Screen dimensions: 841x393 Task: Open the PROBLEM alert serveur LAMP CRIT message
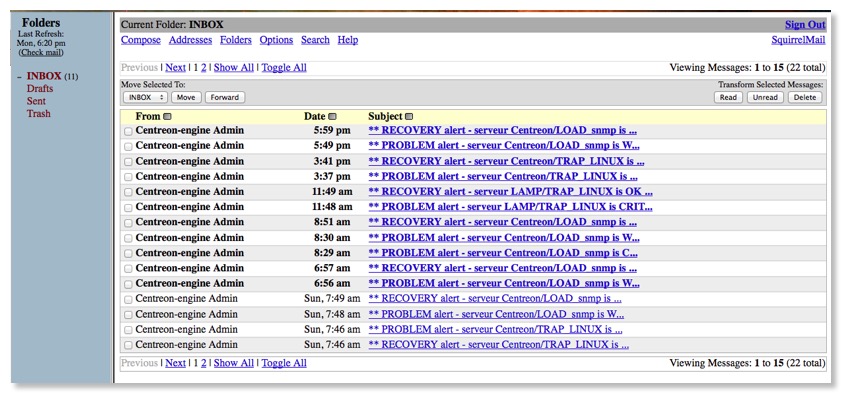coord(511,207)
